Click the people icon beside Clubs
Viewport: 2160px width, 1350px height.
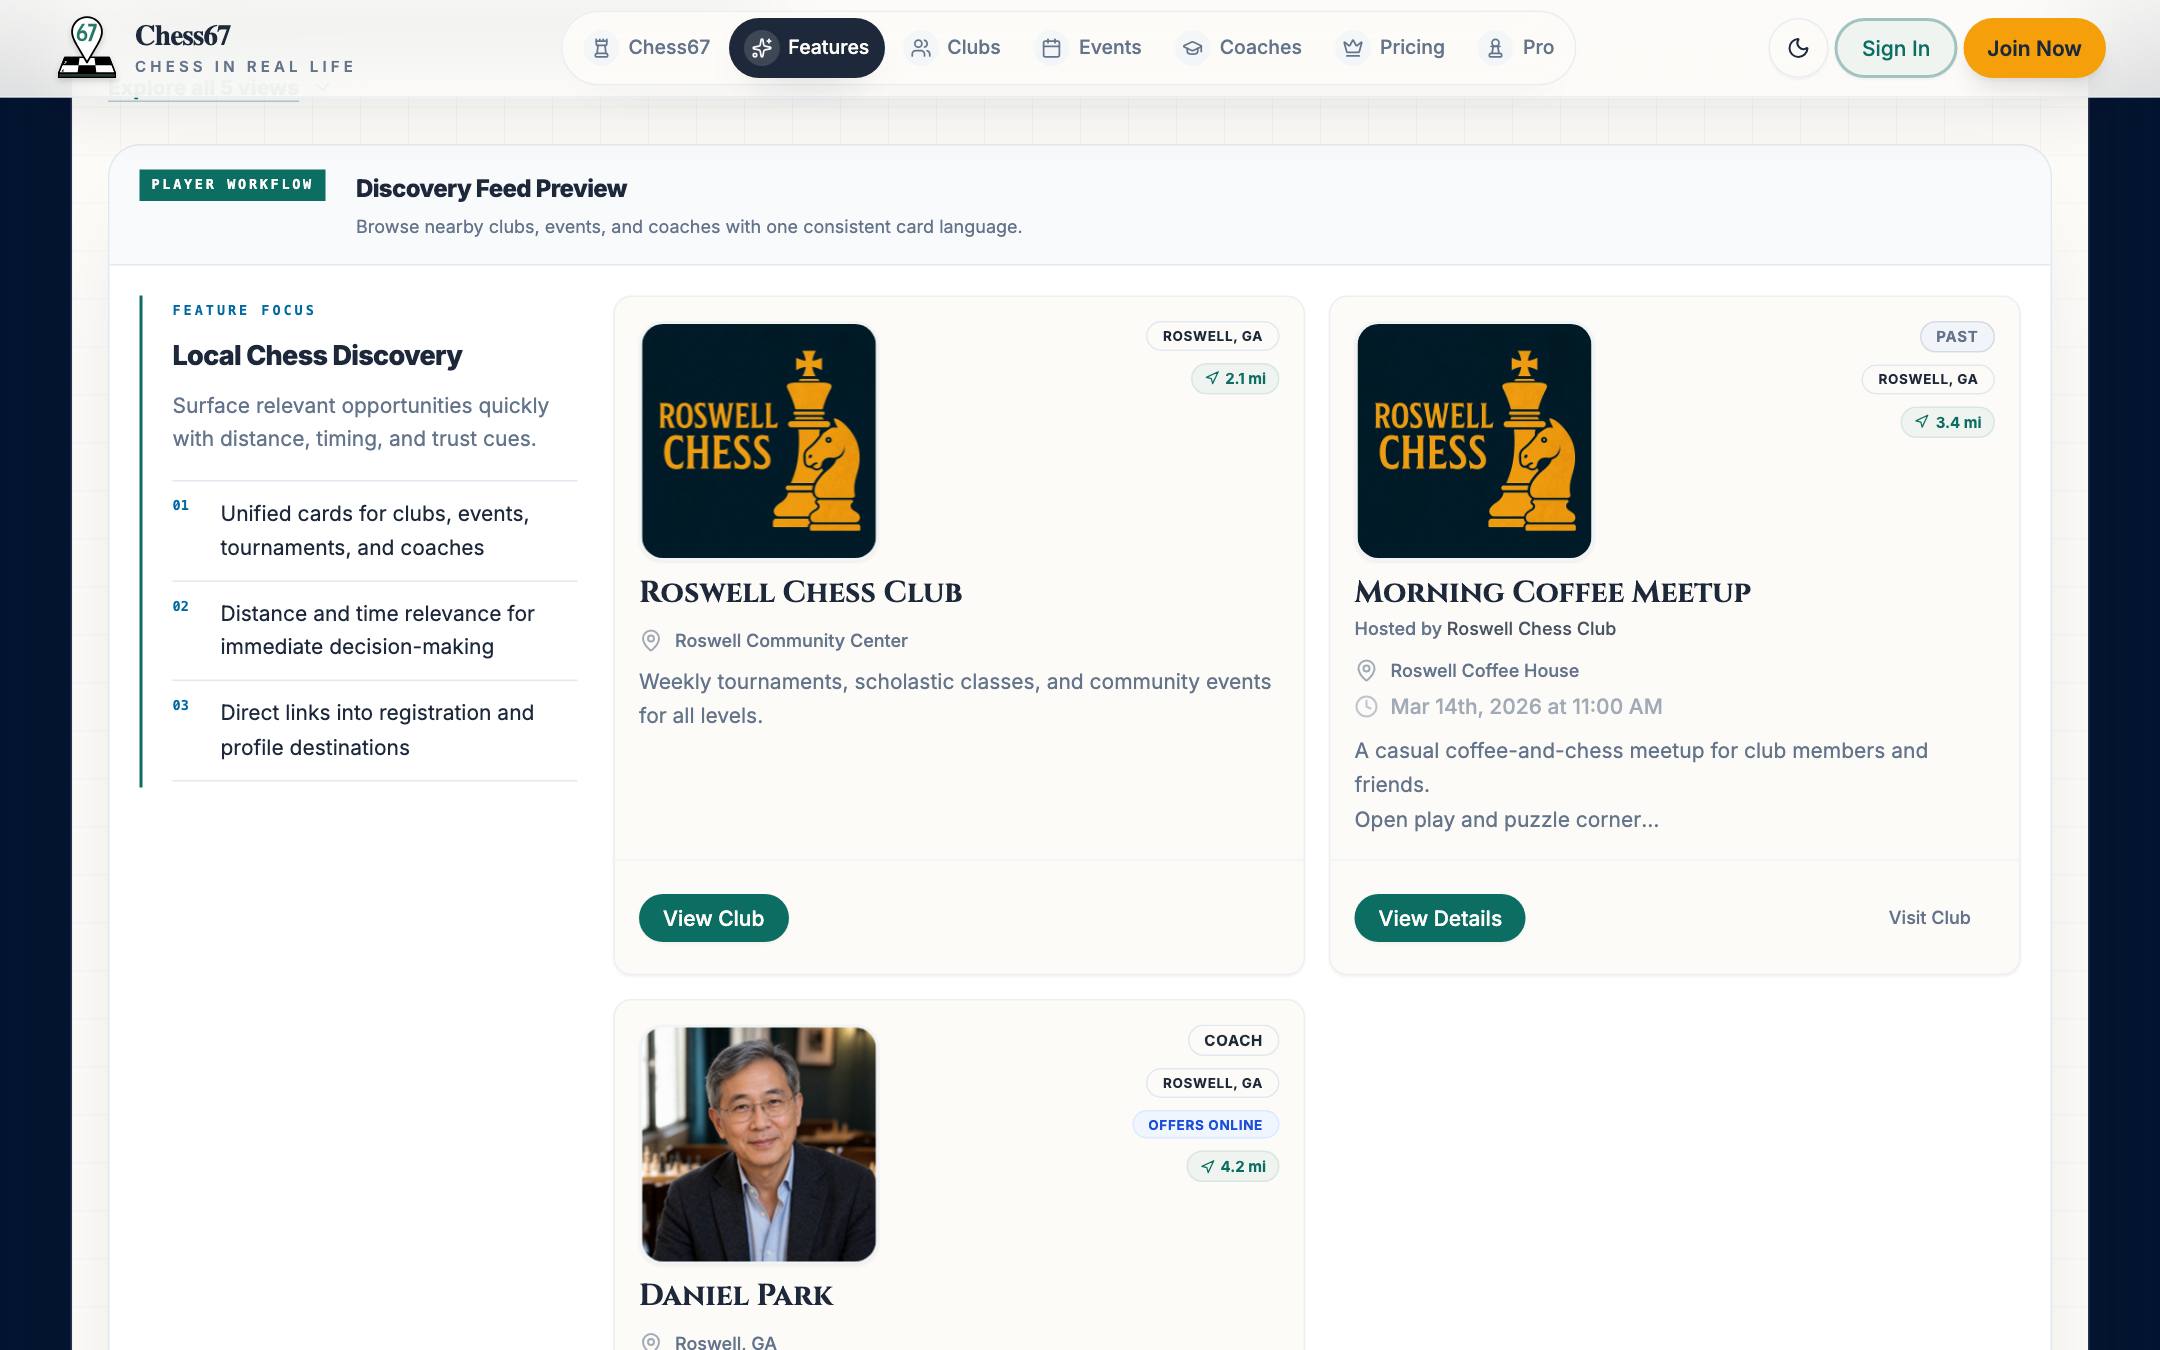(921, 48)
